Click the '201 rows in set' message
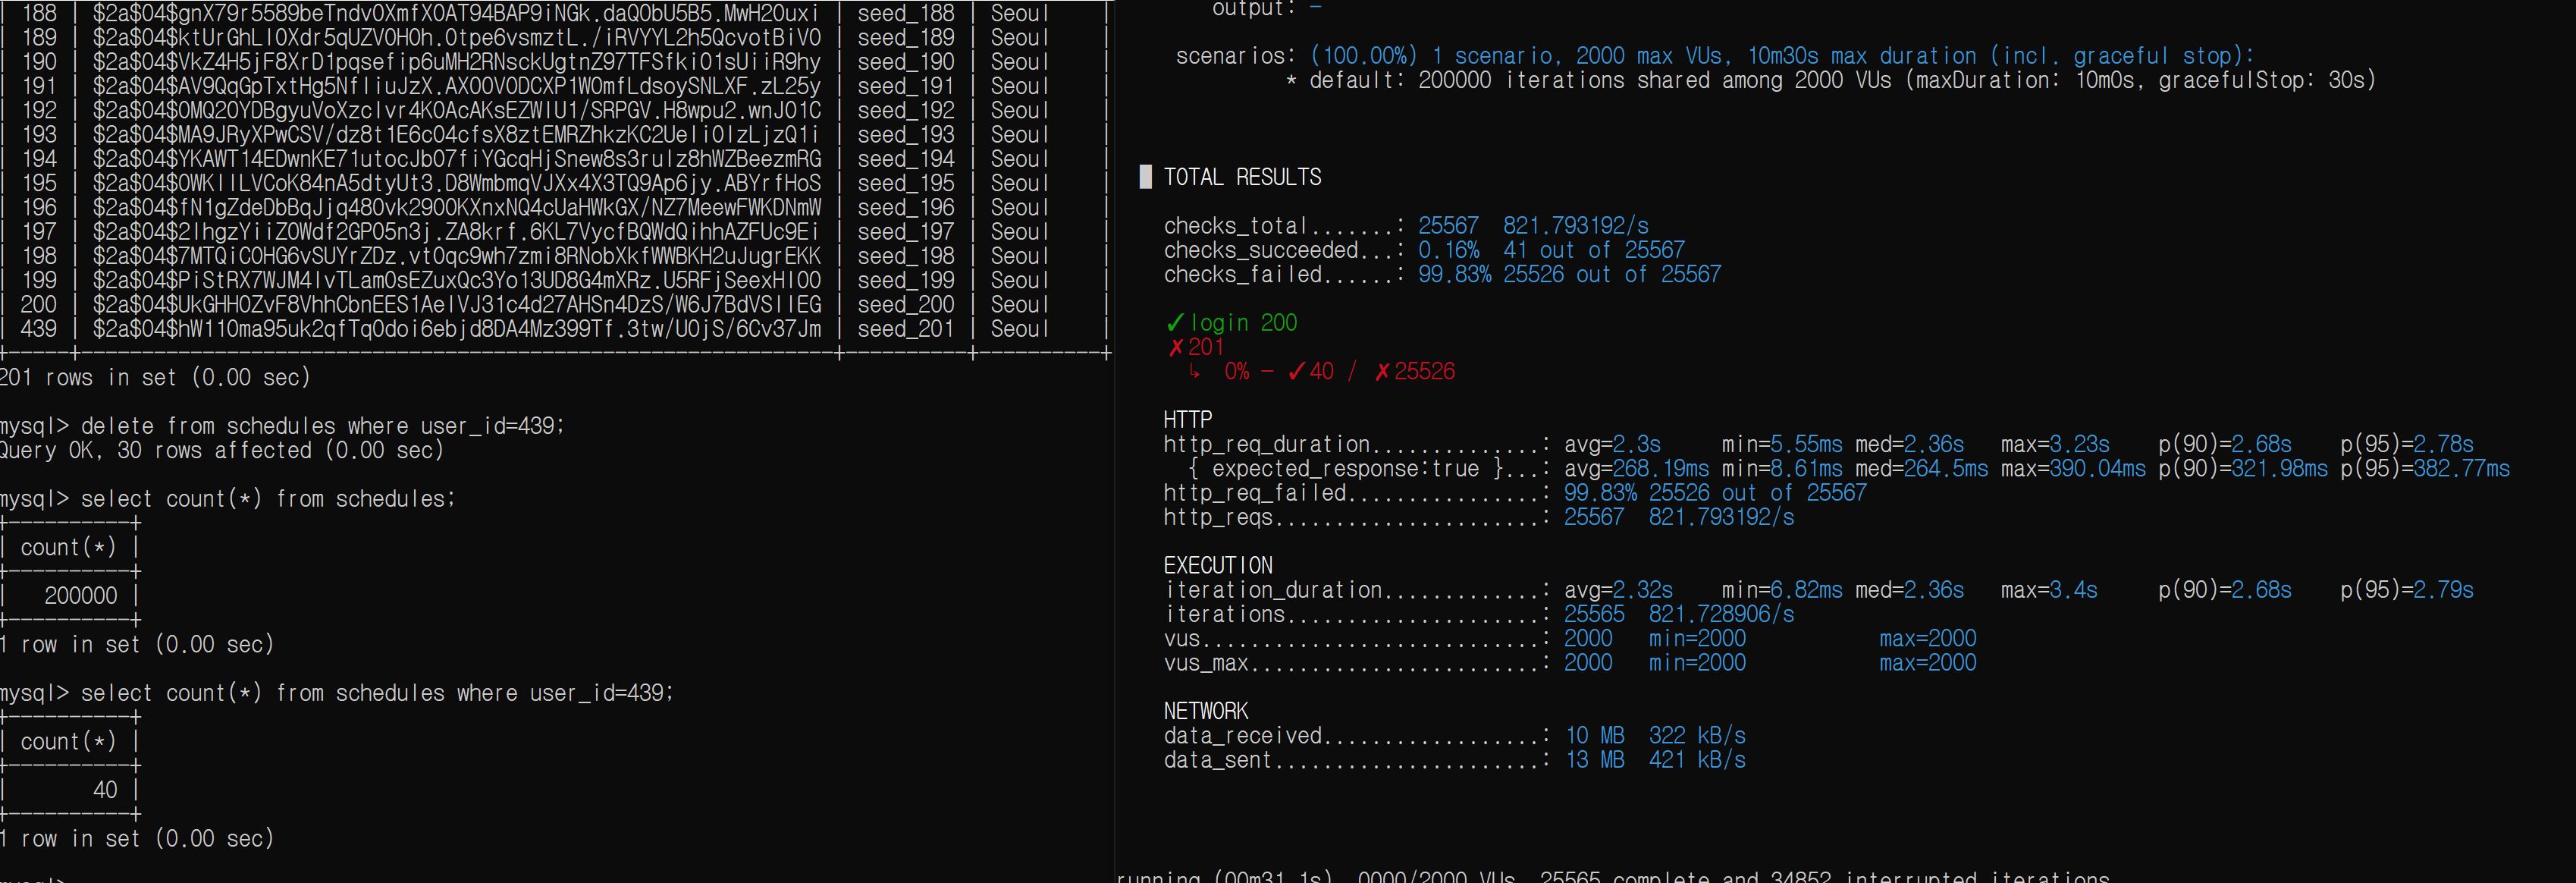The height and width of the screenshot is (883, 2576). coord(155,377)
